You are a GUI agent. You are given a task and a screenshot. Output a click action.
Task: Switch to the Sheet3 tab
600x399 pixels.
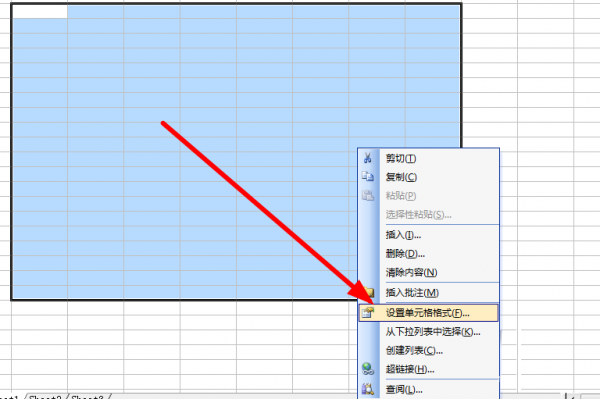pos(88,397)
